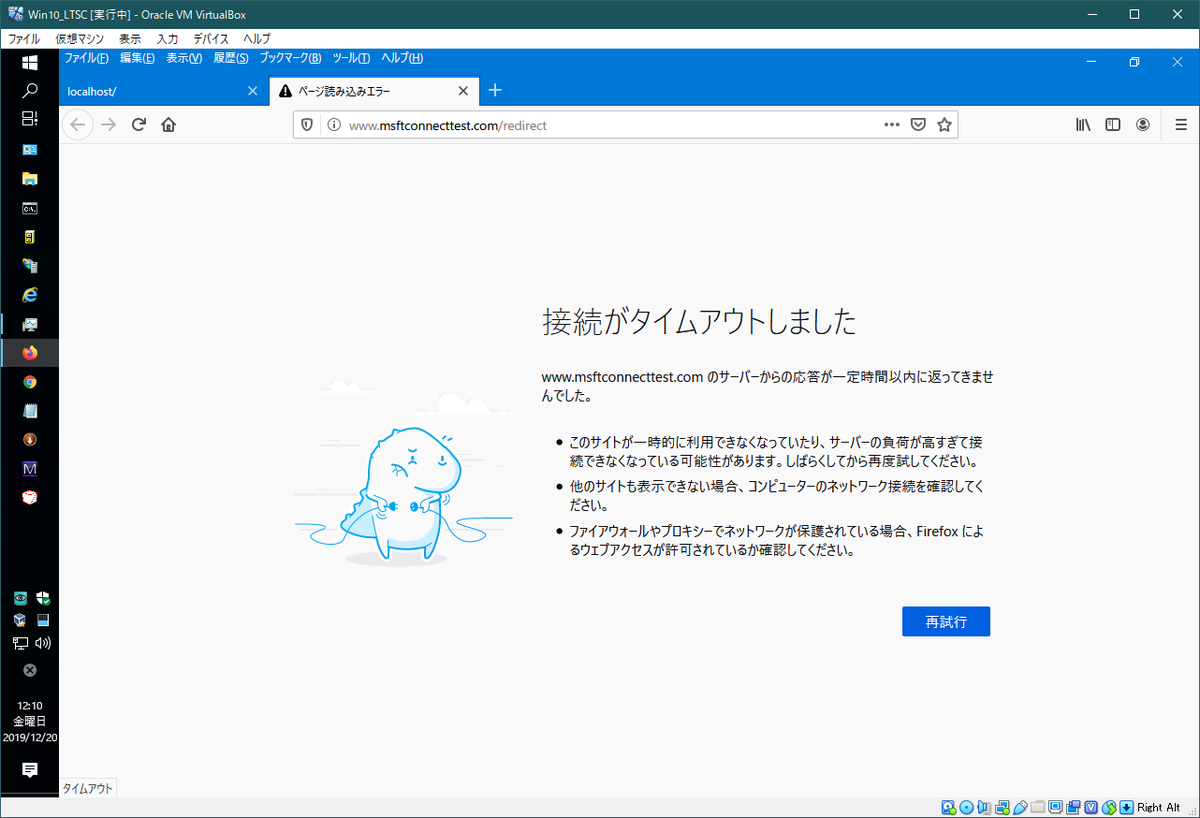
Task: Click VirtualBox shared folders indicator
Action: 1038,807
